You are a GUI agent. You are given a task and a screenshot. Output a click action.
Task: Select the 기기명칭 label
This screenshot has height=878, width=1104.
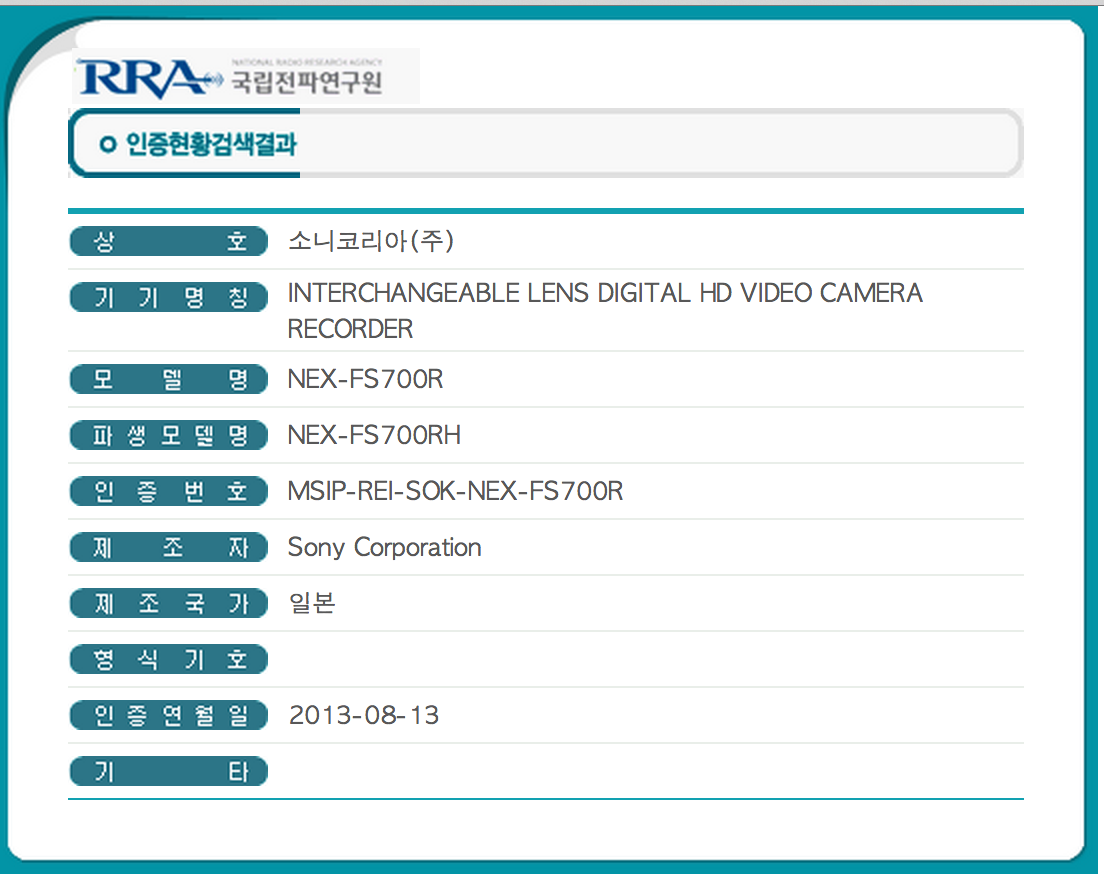pyautogui.click(x=169, y=297)
